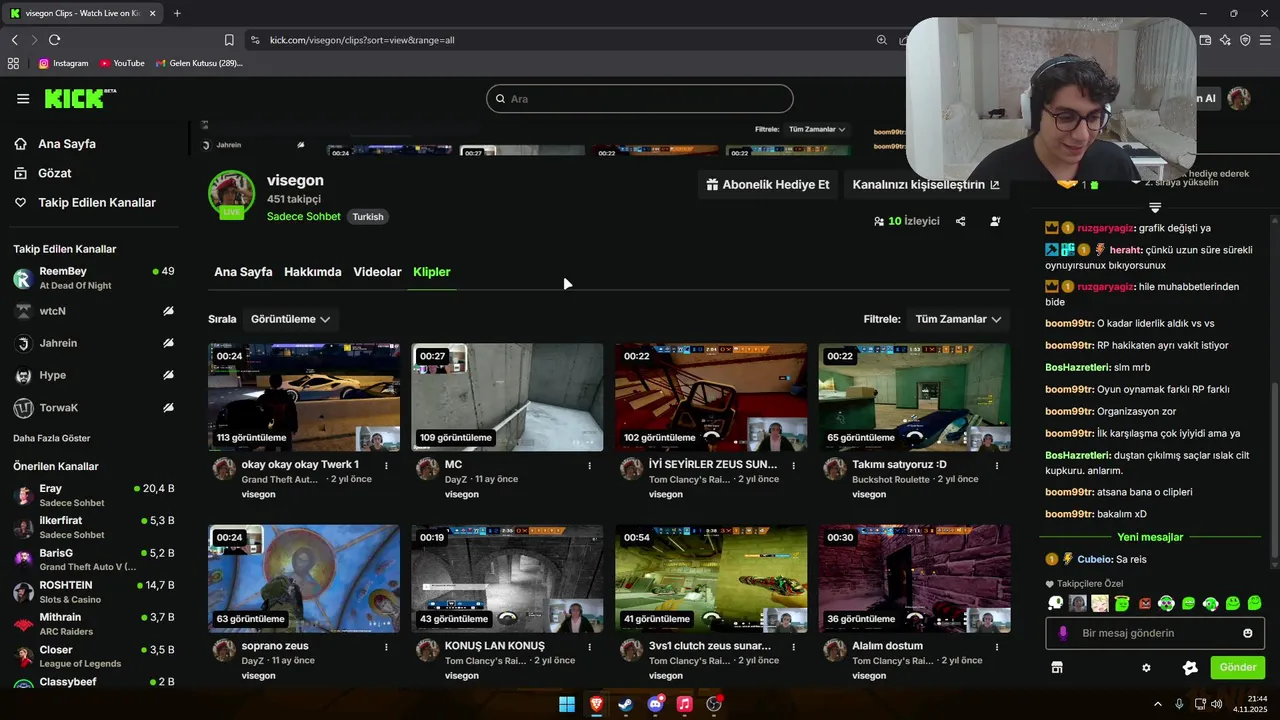Click the browser reload button
This screenshot has width=1280, height=720.
[54, 40]
